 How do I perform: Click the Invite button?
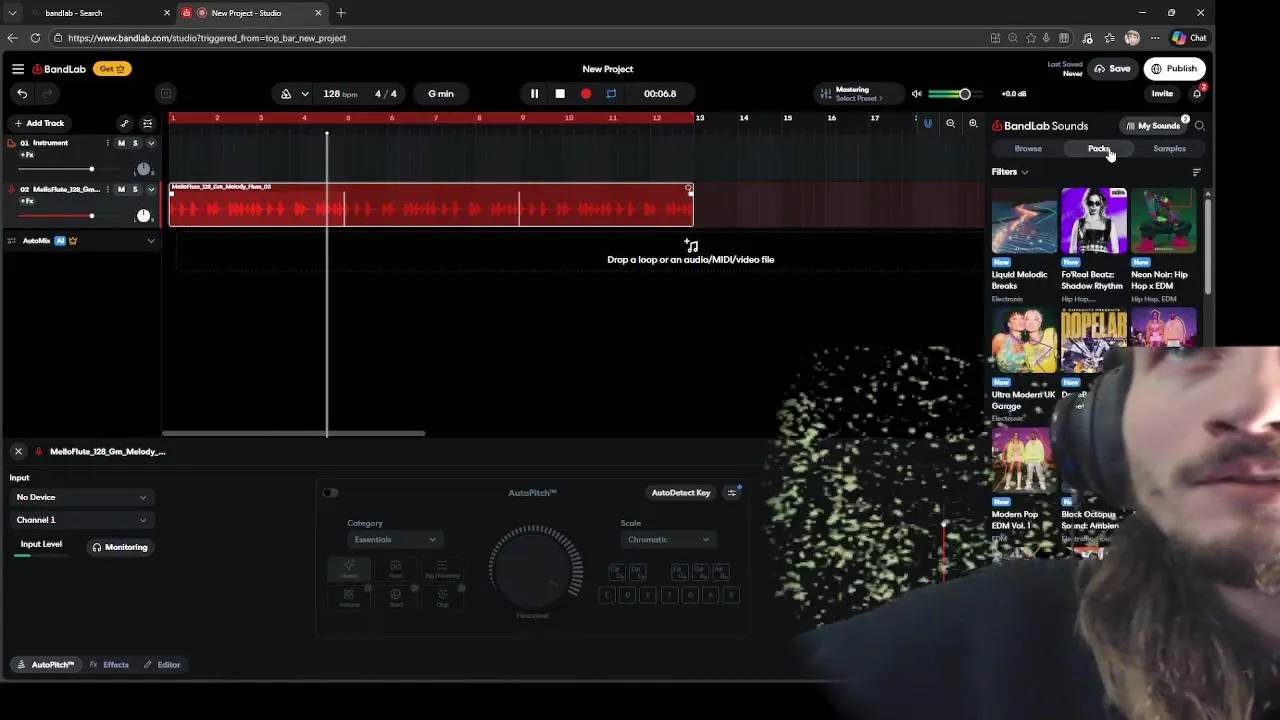point(1162,94)
